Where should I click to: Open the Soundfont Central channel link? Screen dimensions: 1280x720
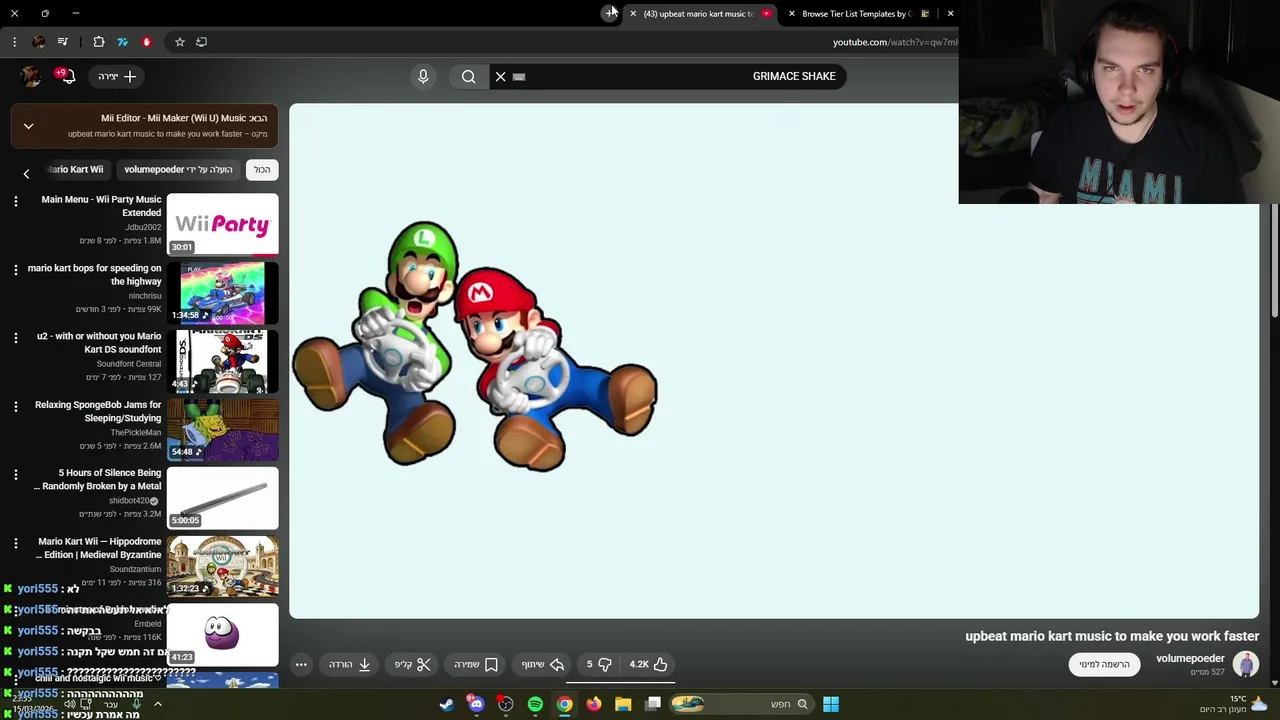[129, 364]
